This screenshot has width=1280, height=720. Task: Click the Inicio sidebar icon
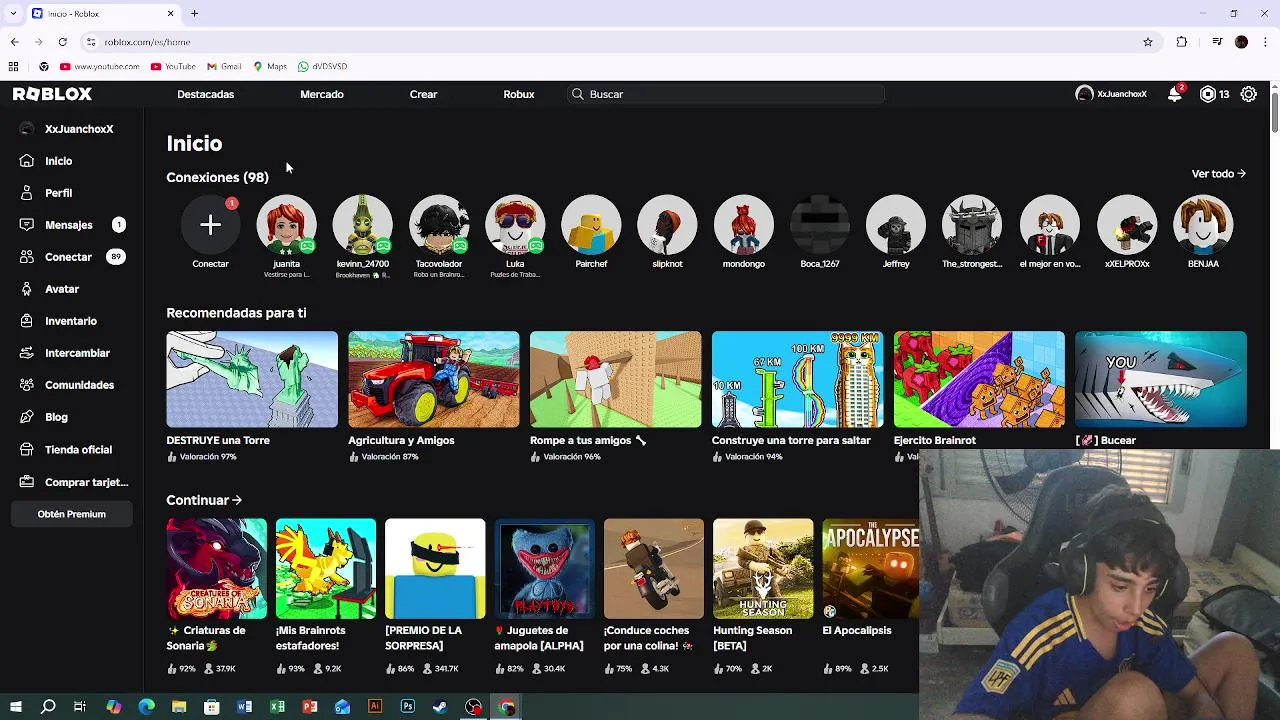(x=27, y=161)
